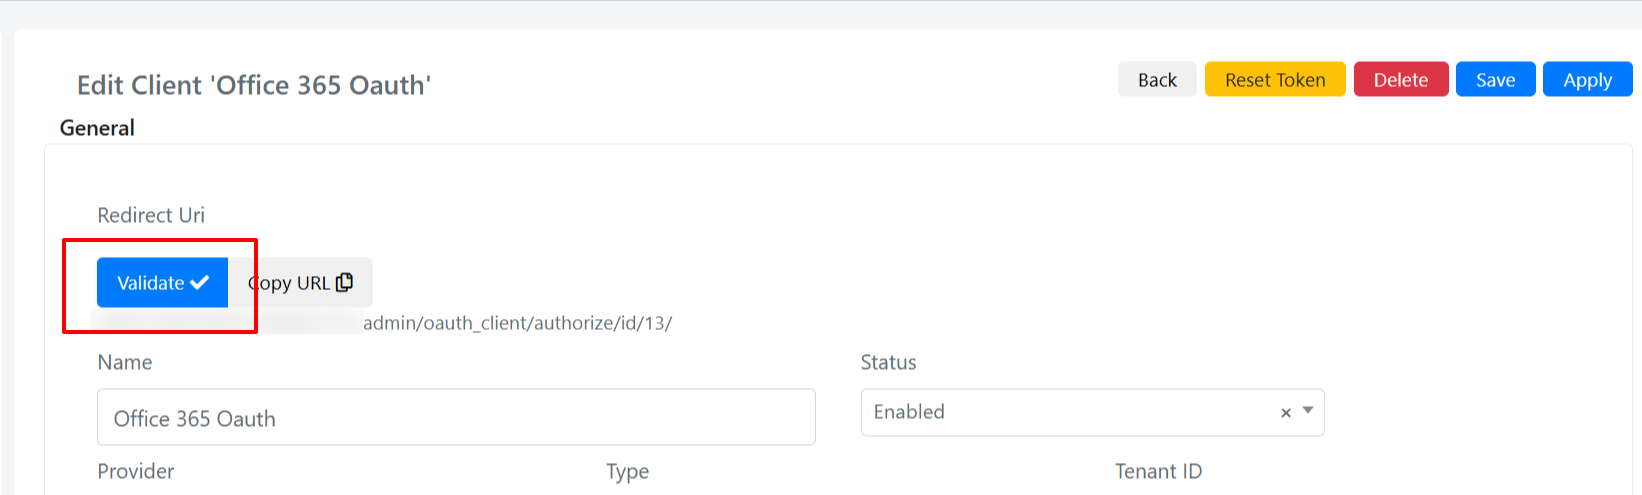The image size is (1642, 495).
Task: Focus the Name input field
Action: point(456,417)
